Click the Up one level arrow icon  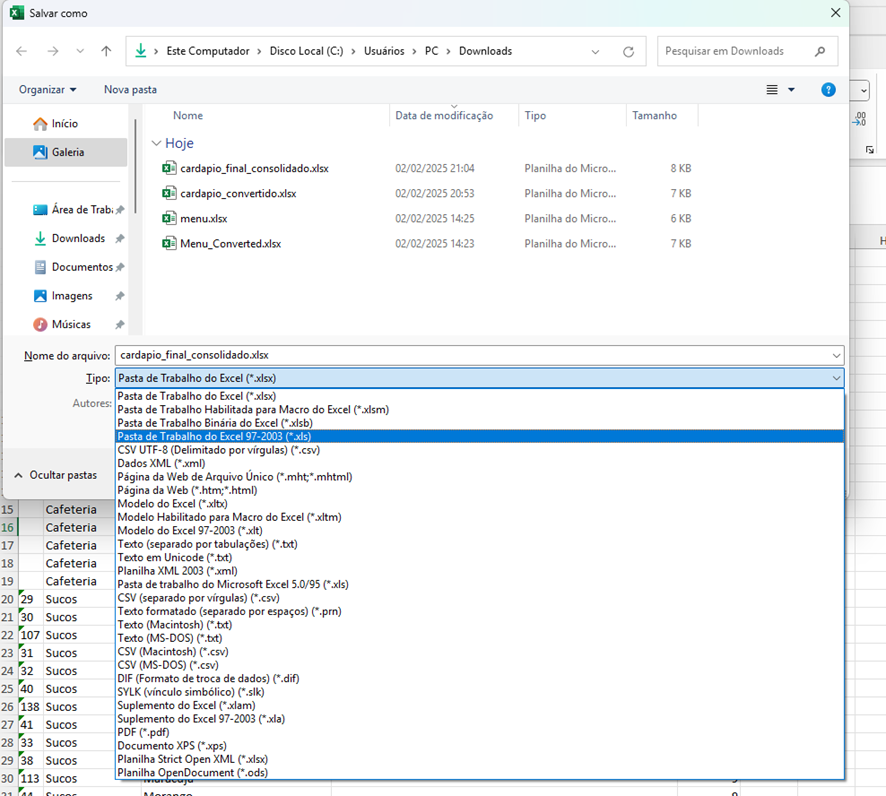107,51
